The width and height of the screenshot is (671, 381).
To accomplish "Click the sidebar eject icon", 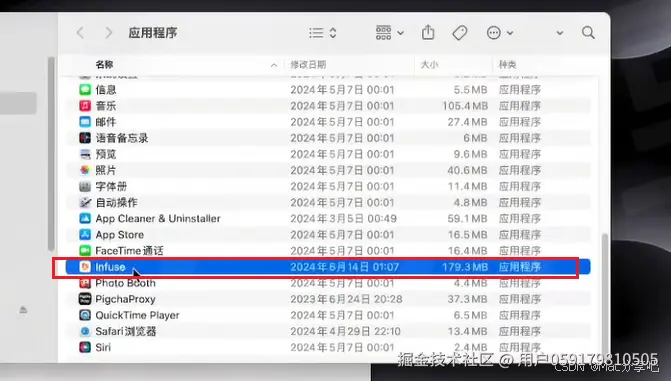I will (x=24, y=310).
